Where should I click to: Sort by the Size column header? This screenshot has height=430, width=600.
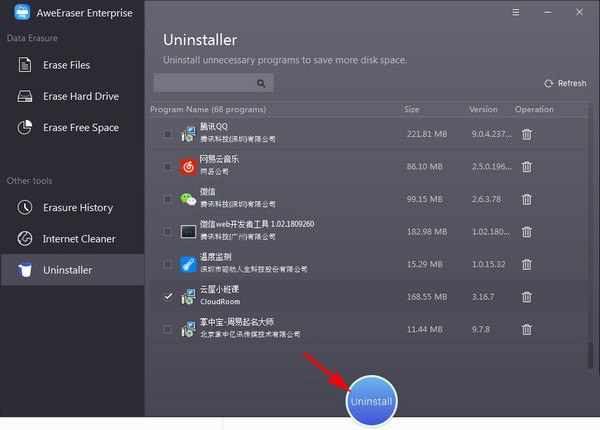click(x=411, y=109)
